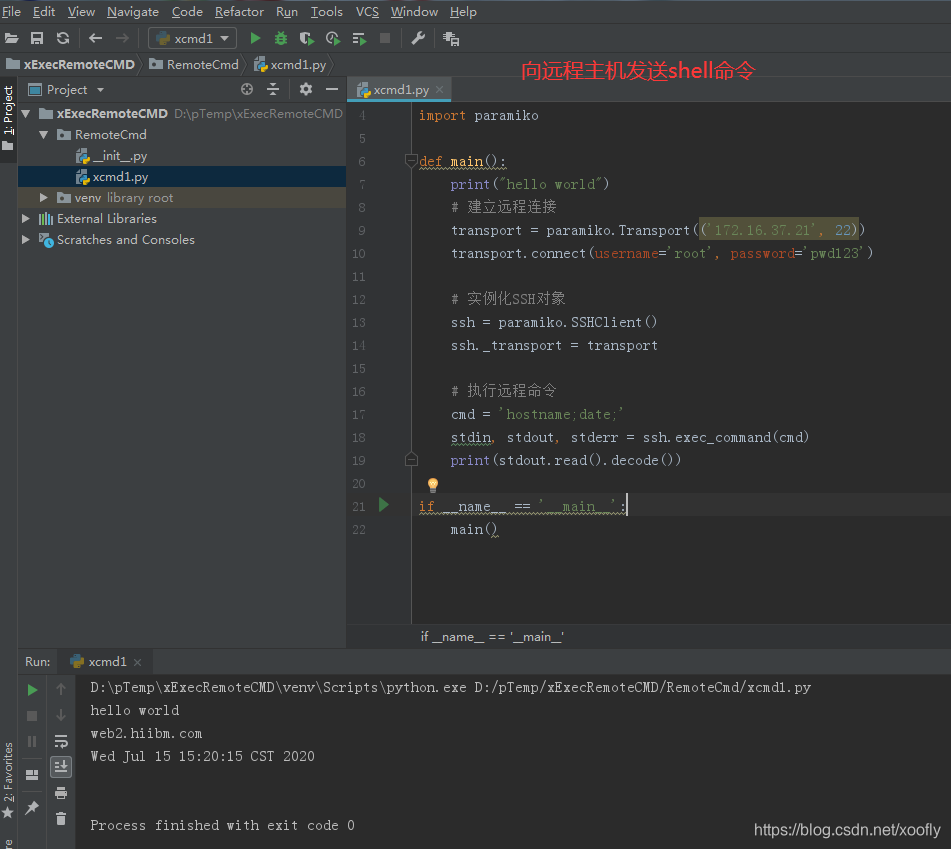Save all files with the save icon
The image size is (951, 849).
pos(38,38)
